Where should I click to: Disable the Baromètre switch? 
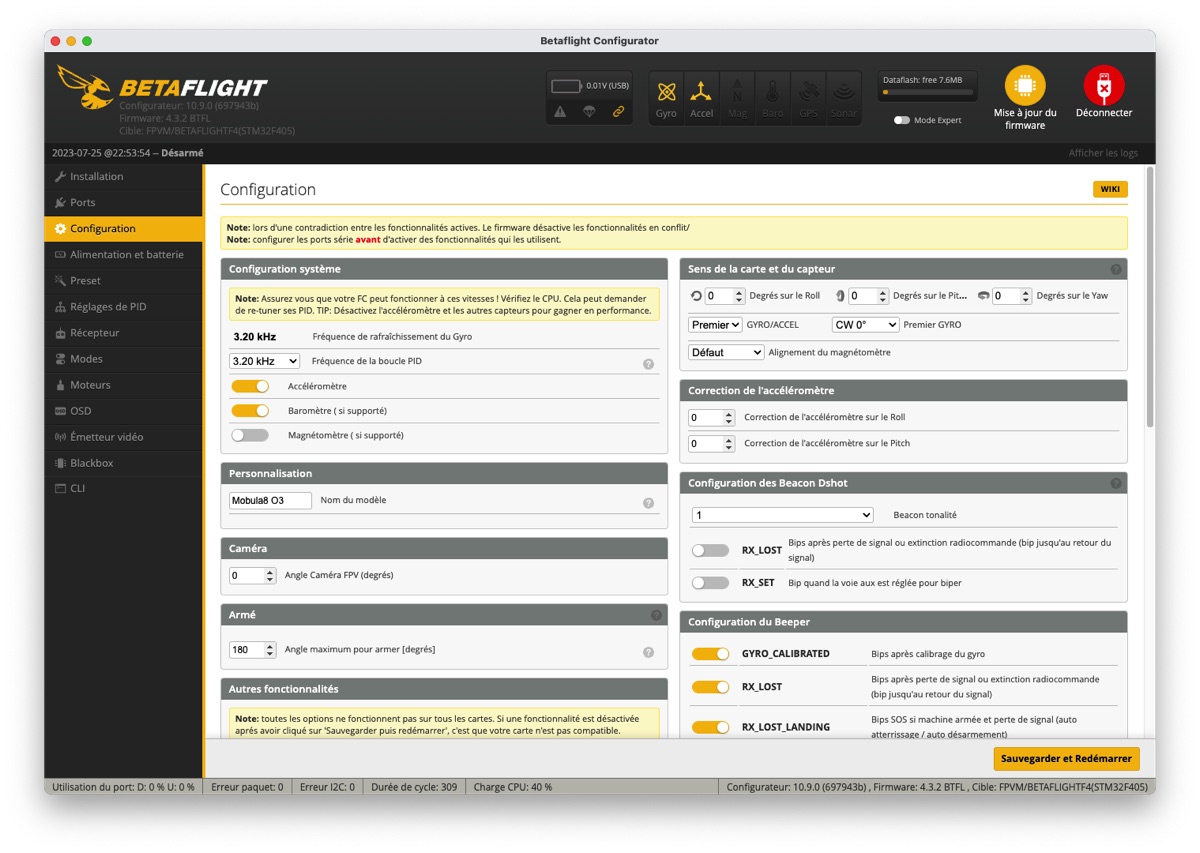click(x=250, y=410)
